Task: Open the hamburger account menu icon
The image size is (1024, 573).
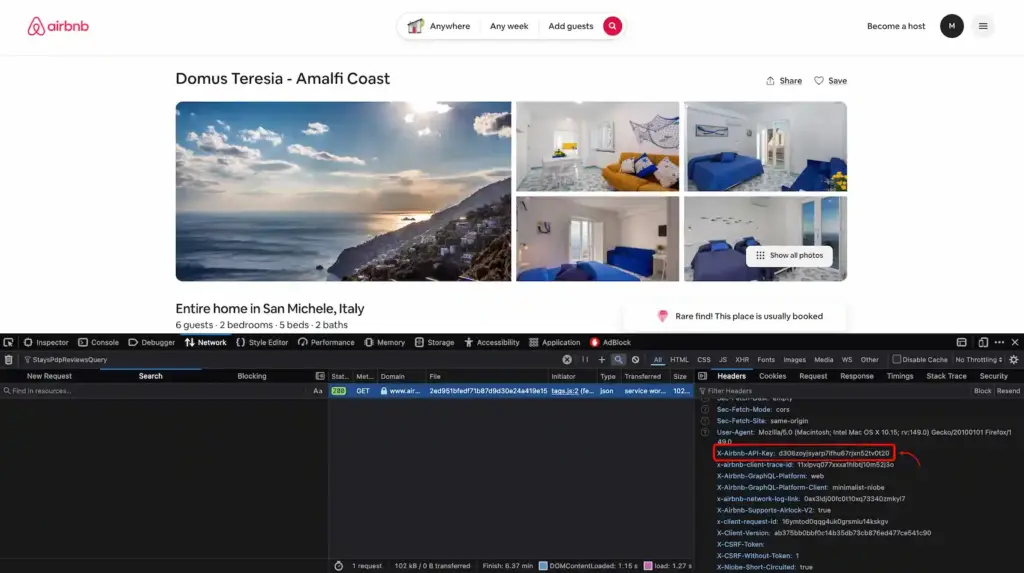Action: [983, 26]
